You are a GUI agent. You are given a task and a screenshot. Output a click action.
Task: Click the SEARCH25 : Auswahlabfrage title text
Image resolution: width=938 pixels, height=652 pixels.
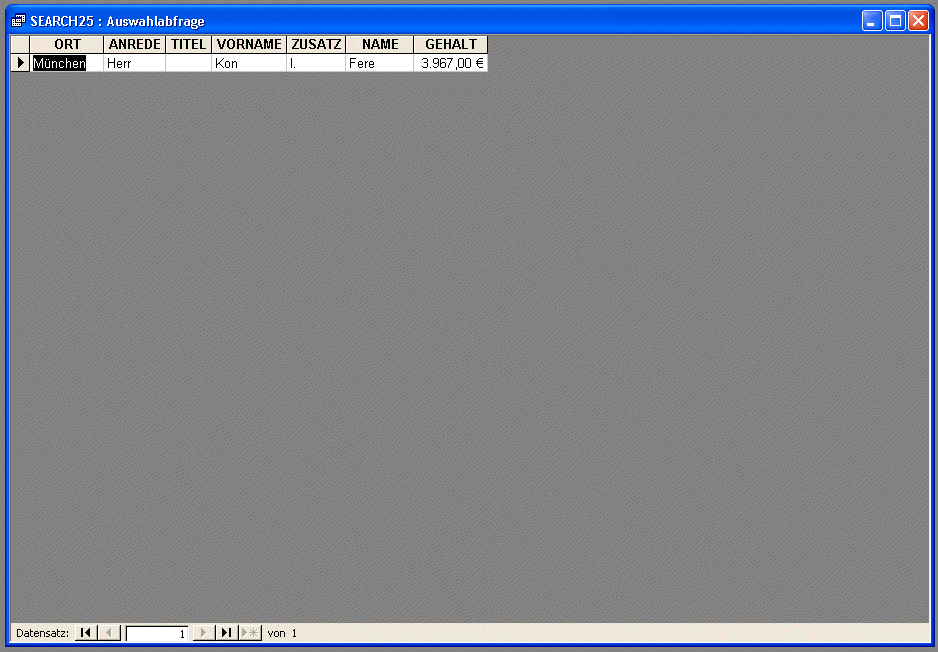tap(117, 22)
